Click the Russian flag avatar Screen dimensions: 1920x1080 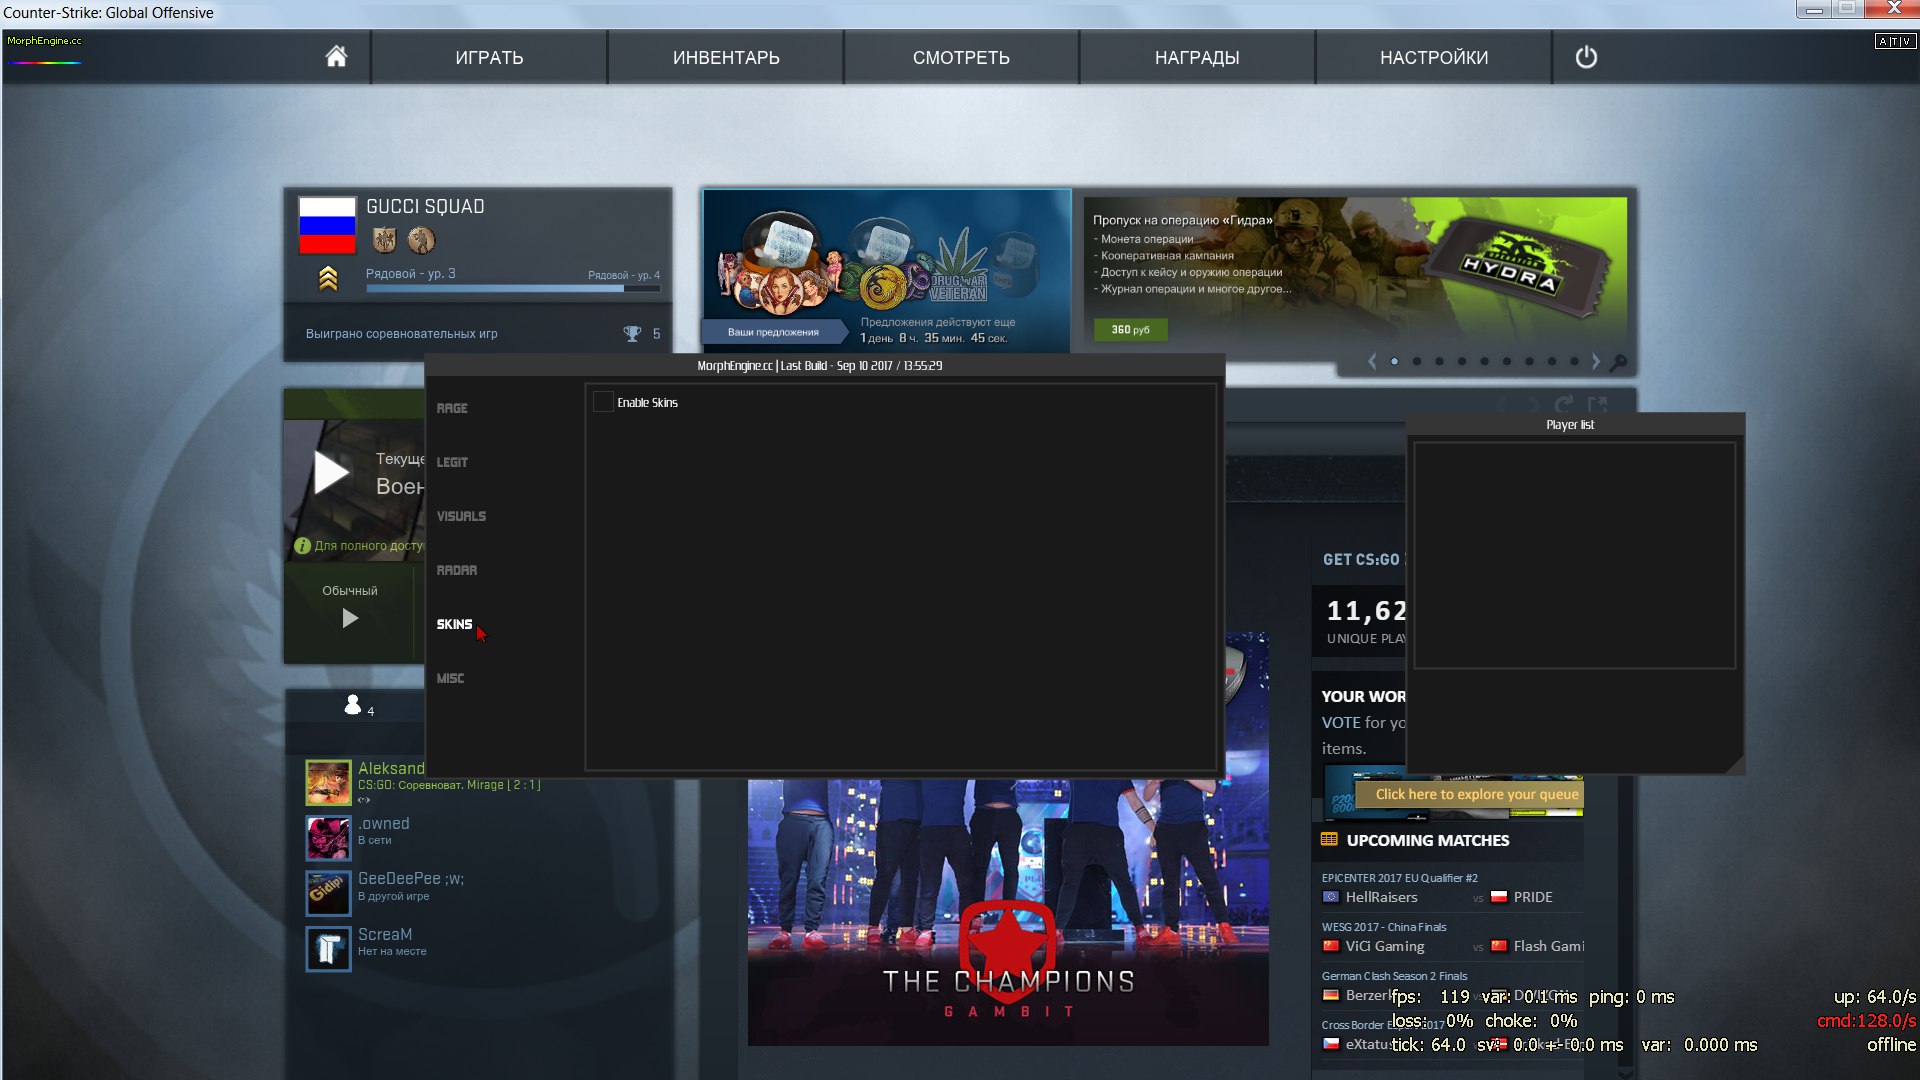pyautogui.click(x=327, y=225)
